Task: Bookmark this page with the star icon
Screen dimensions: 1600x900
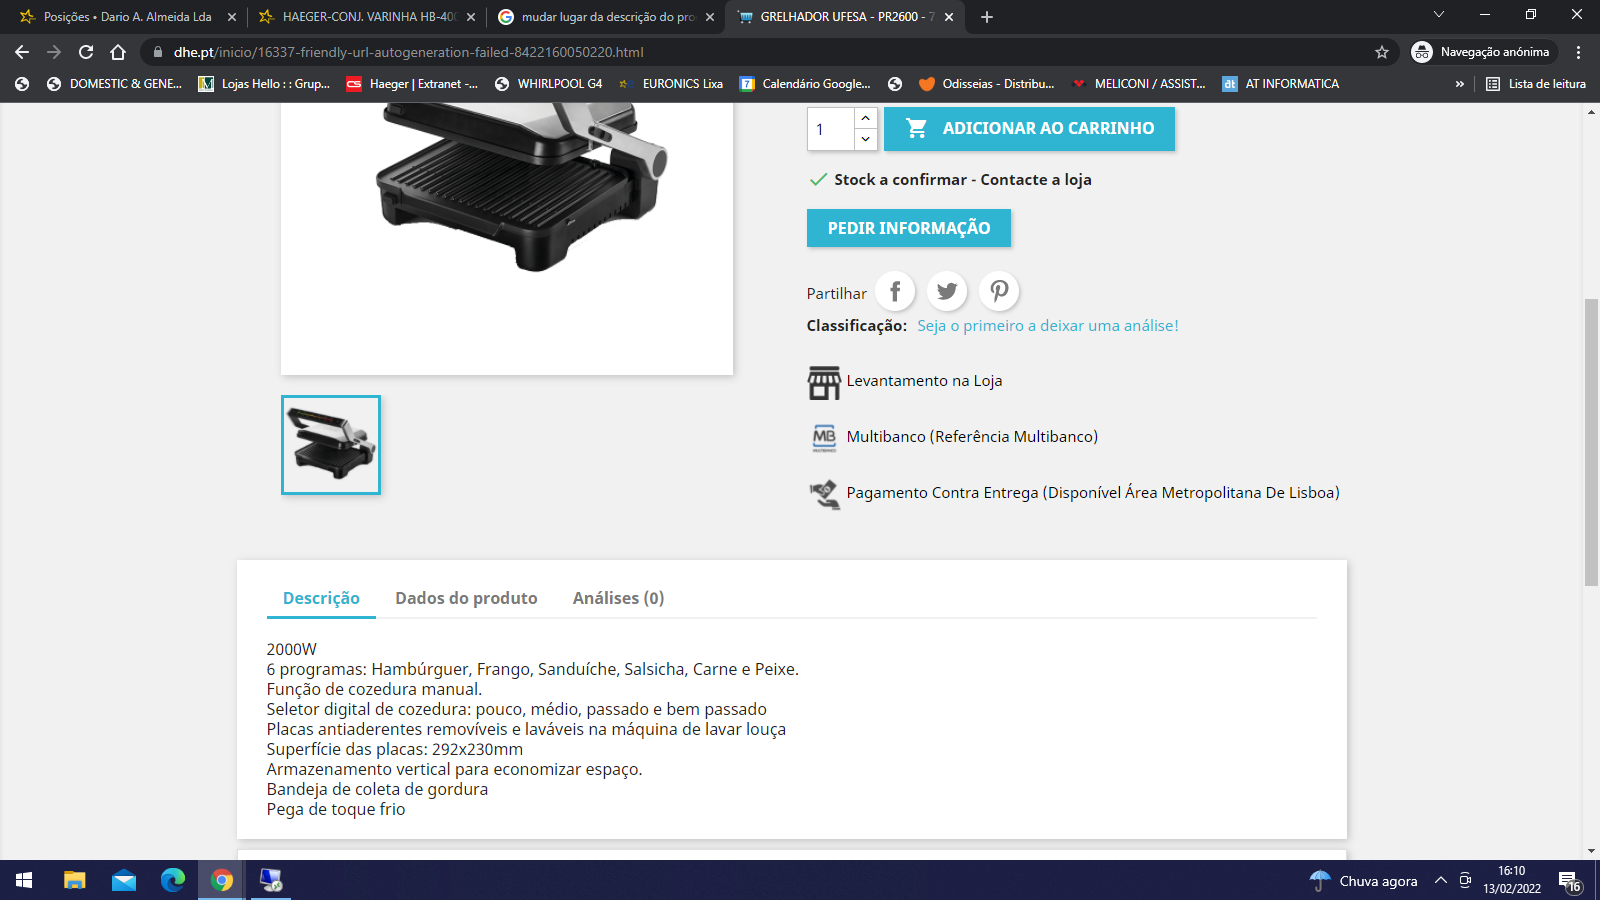Action: (x=1382, y=52)
